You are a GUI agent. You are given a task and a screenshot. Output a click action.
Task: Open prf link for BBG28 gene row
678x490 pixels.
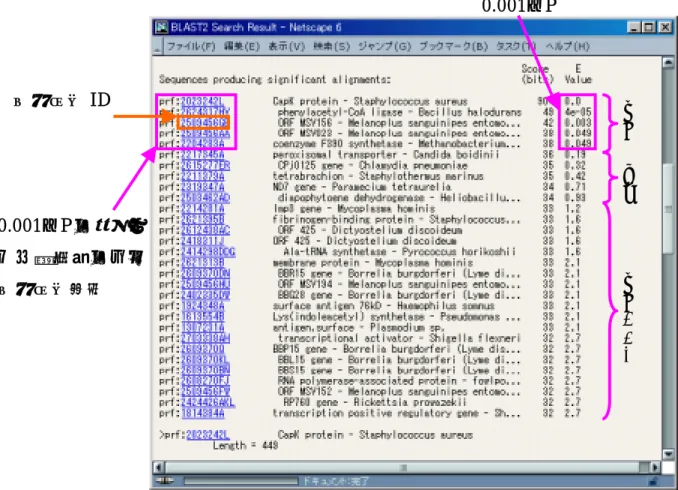[x=205, y=295]
